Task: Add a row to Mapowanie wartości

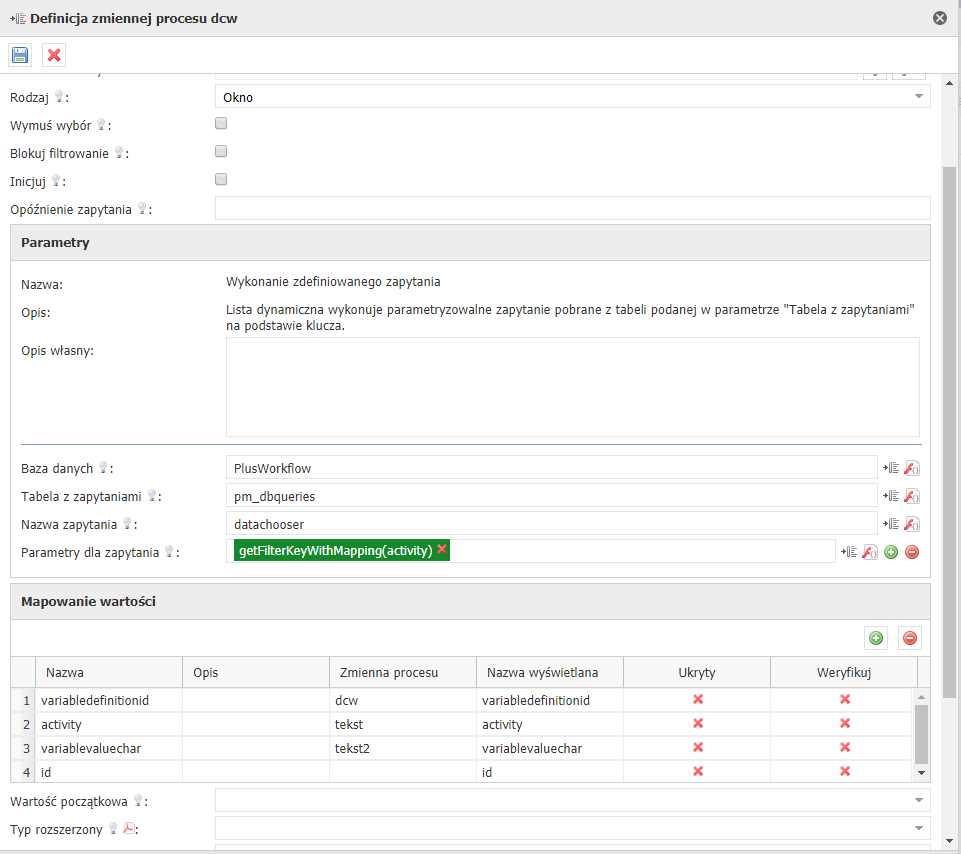Action: click(876, 638)
